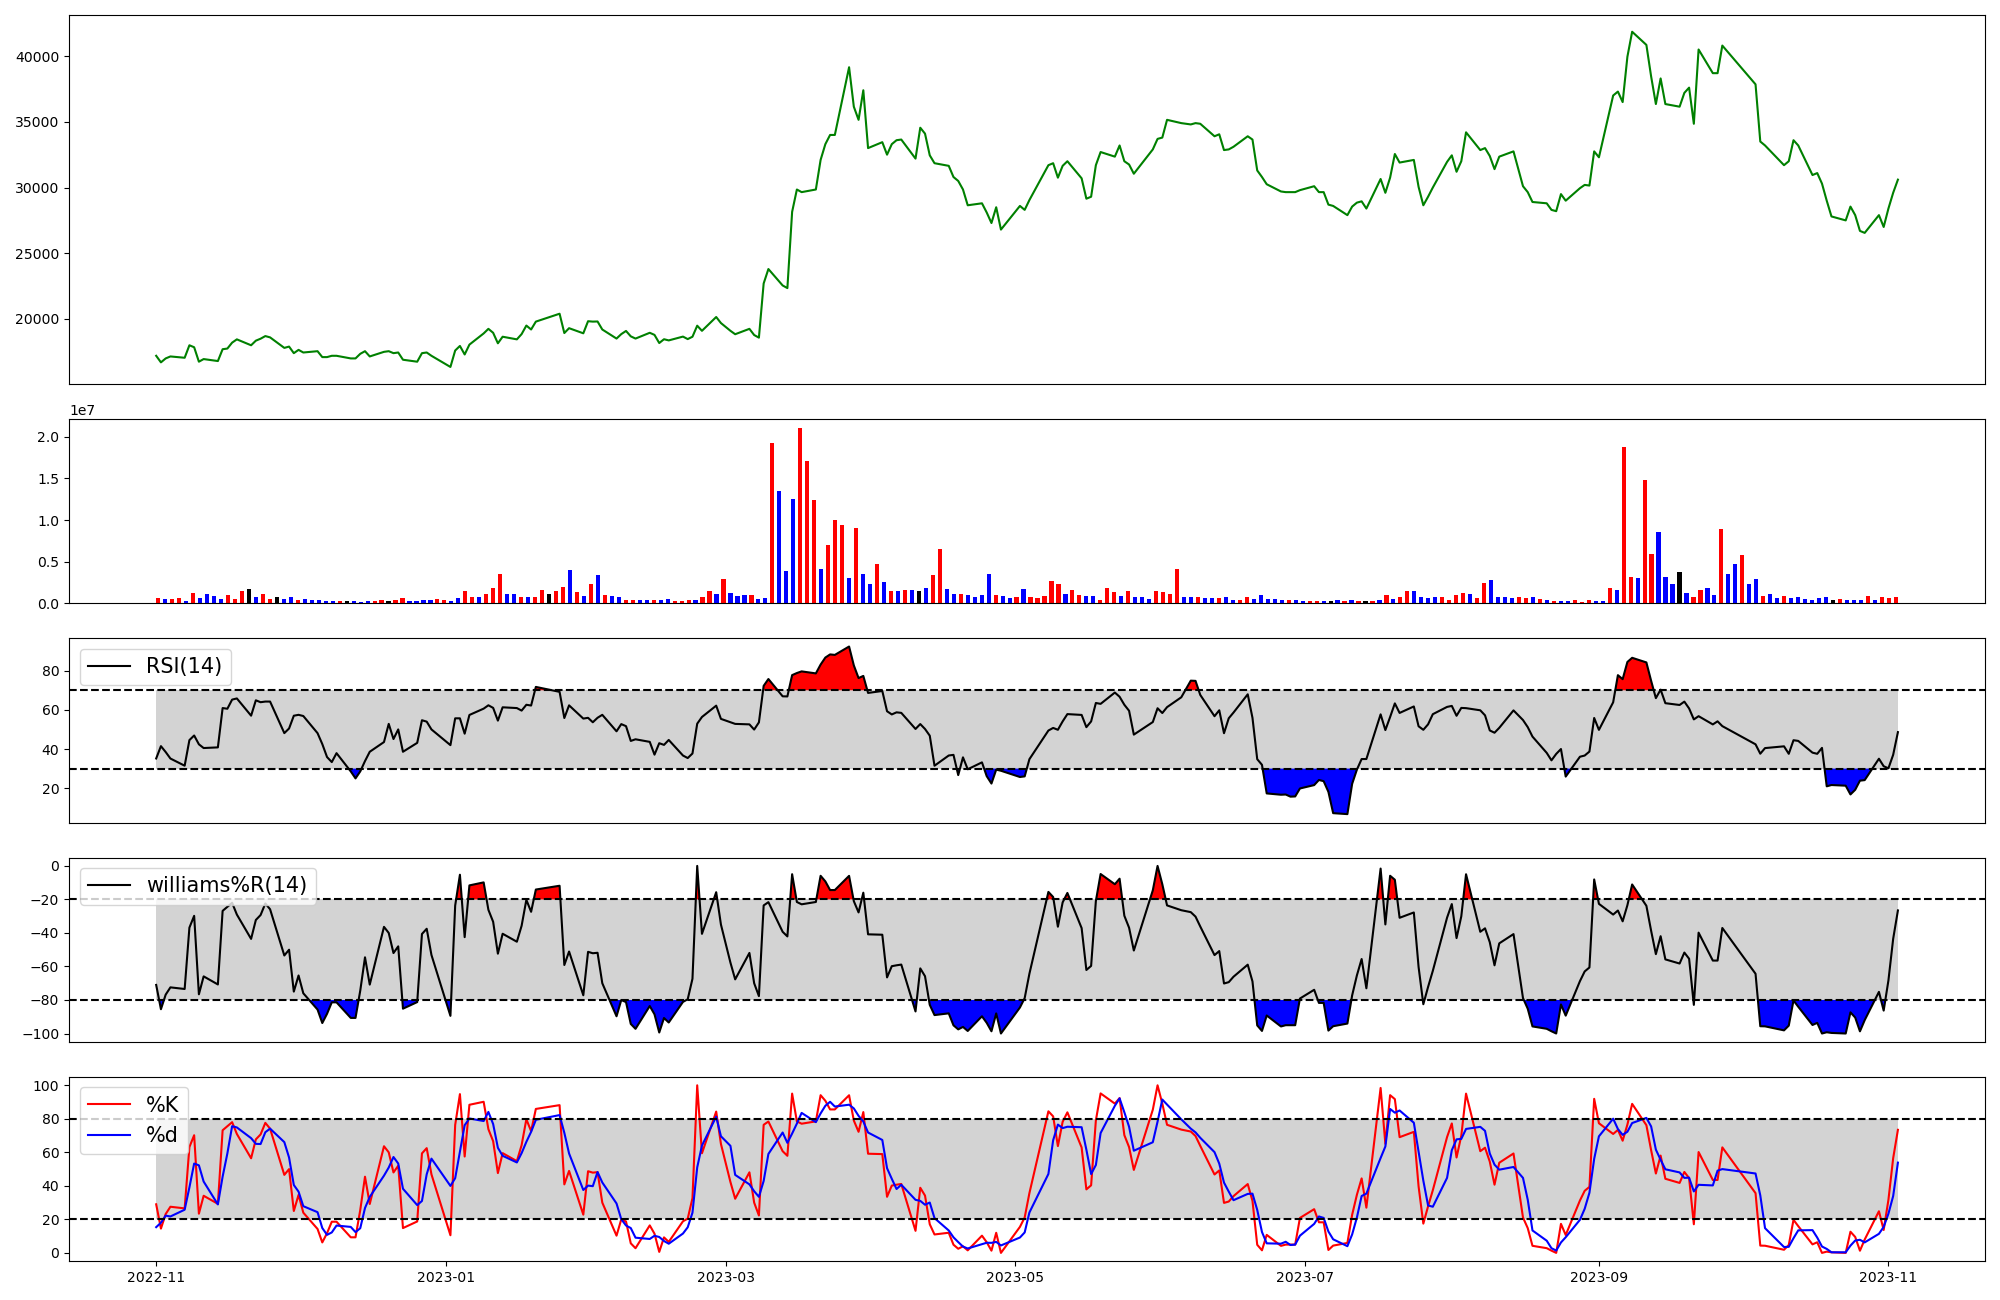The image size is (2000, 1300).
Task: Select the 2023-05 x-axis date label
Action: pyautogui.click(x=1015, y=1277)
